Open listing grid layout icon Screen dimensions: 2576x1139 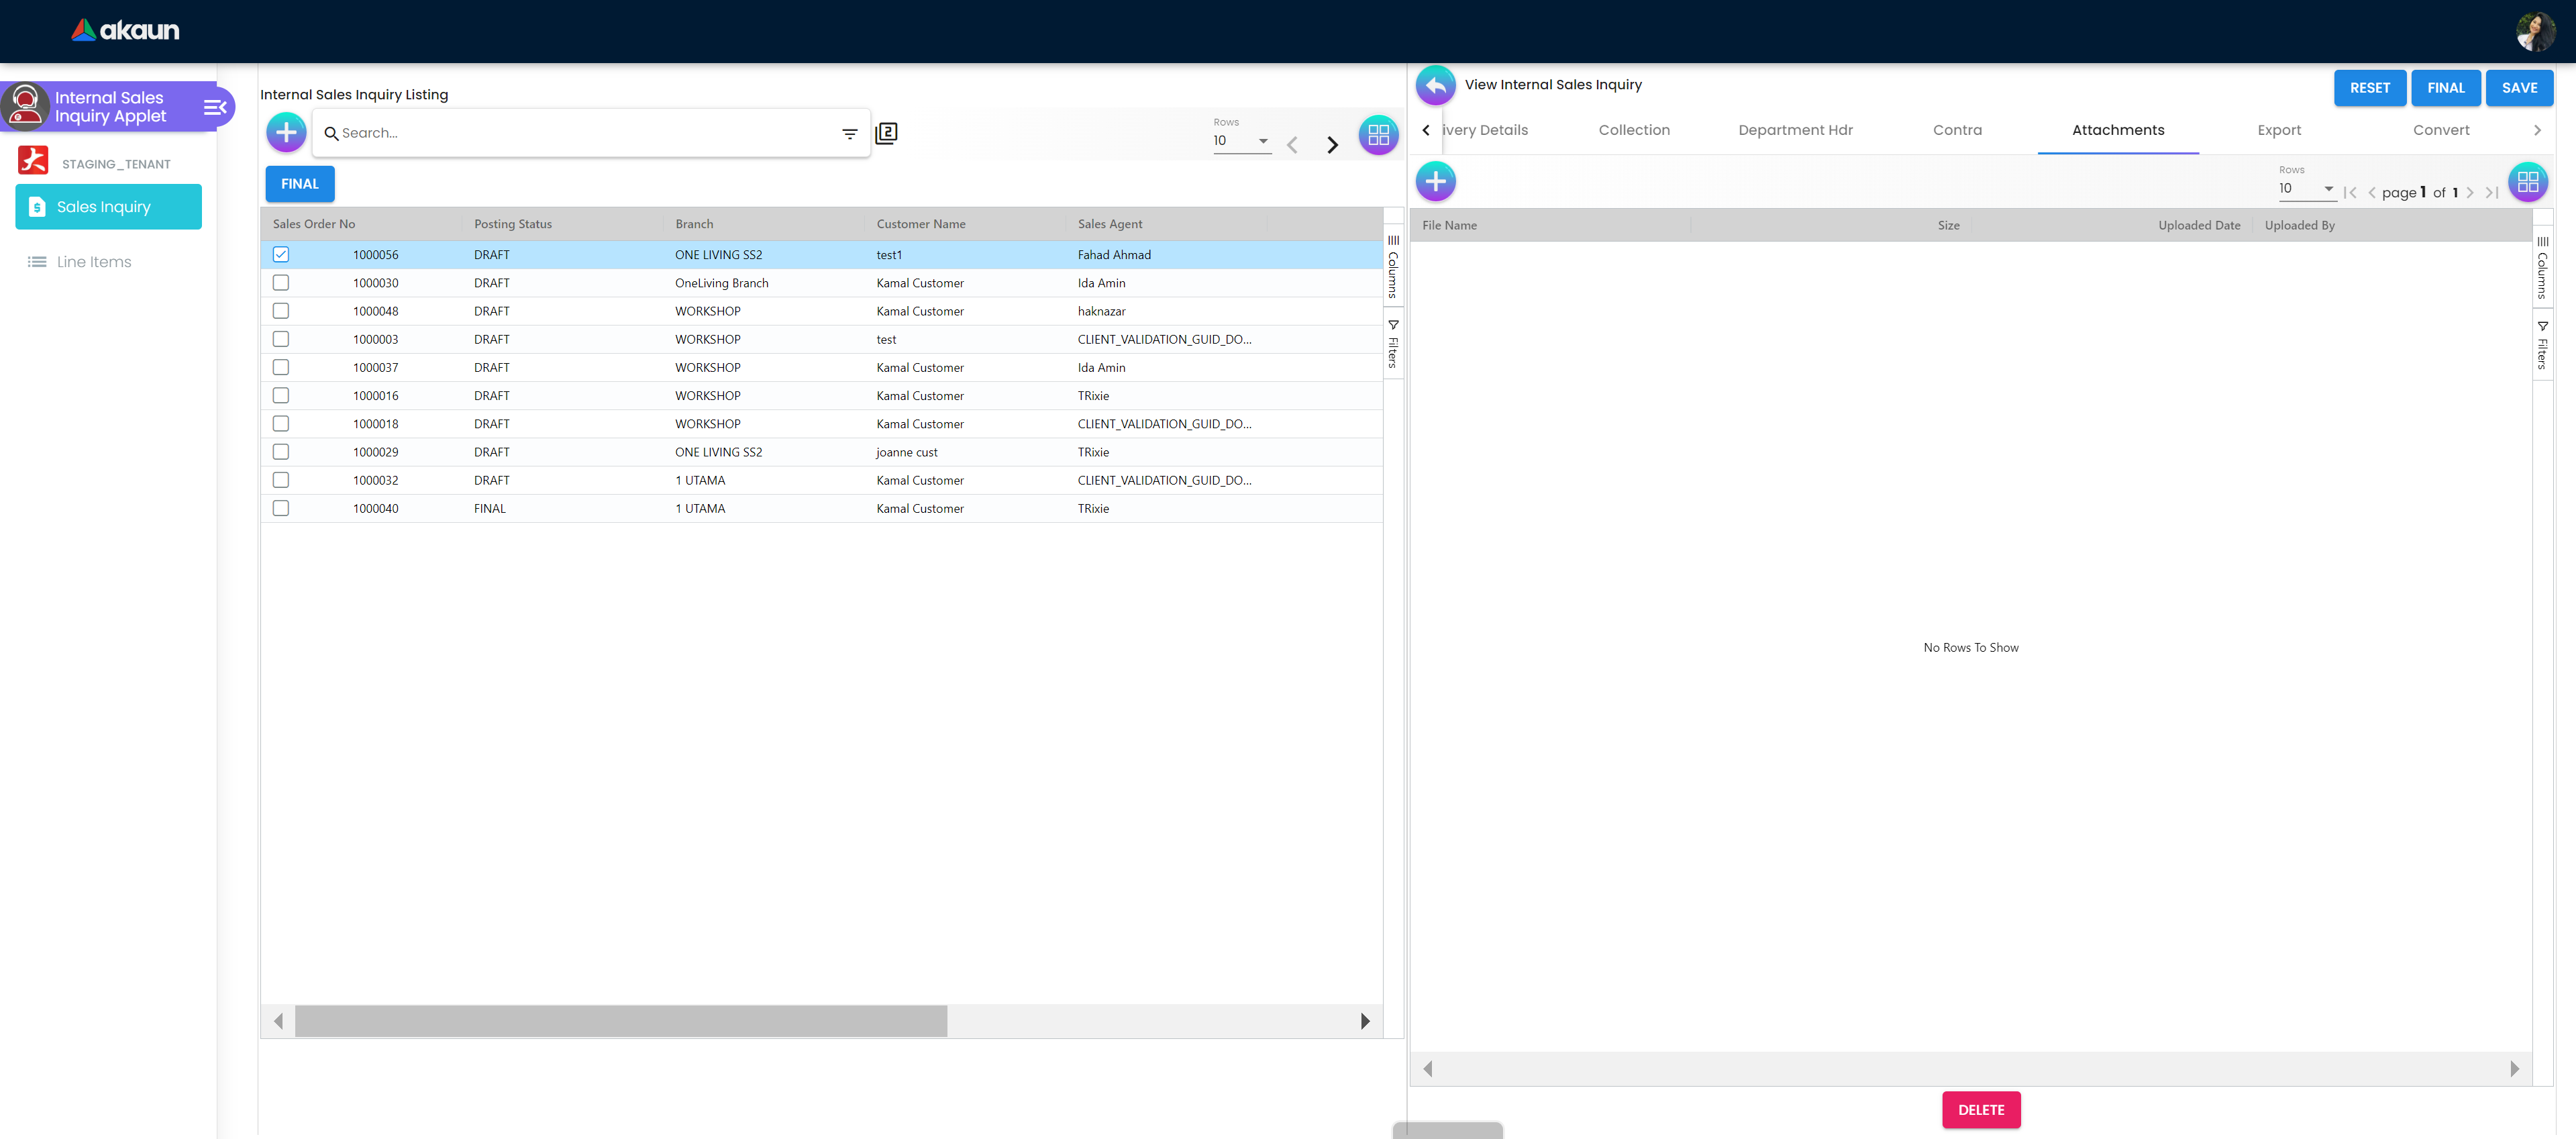pos(1378,134)
